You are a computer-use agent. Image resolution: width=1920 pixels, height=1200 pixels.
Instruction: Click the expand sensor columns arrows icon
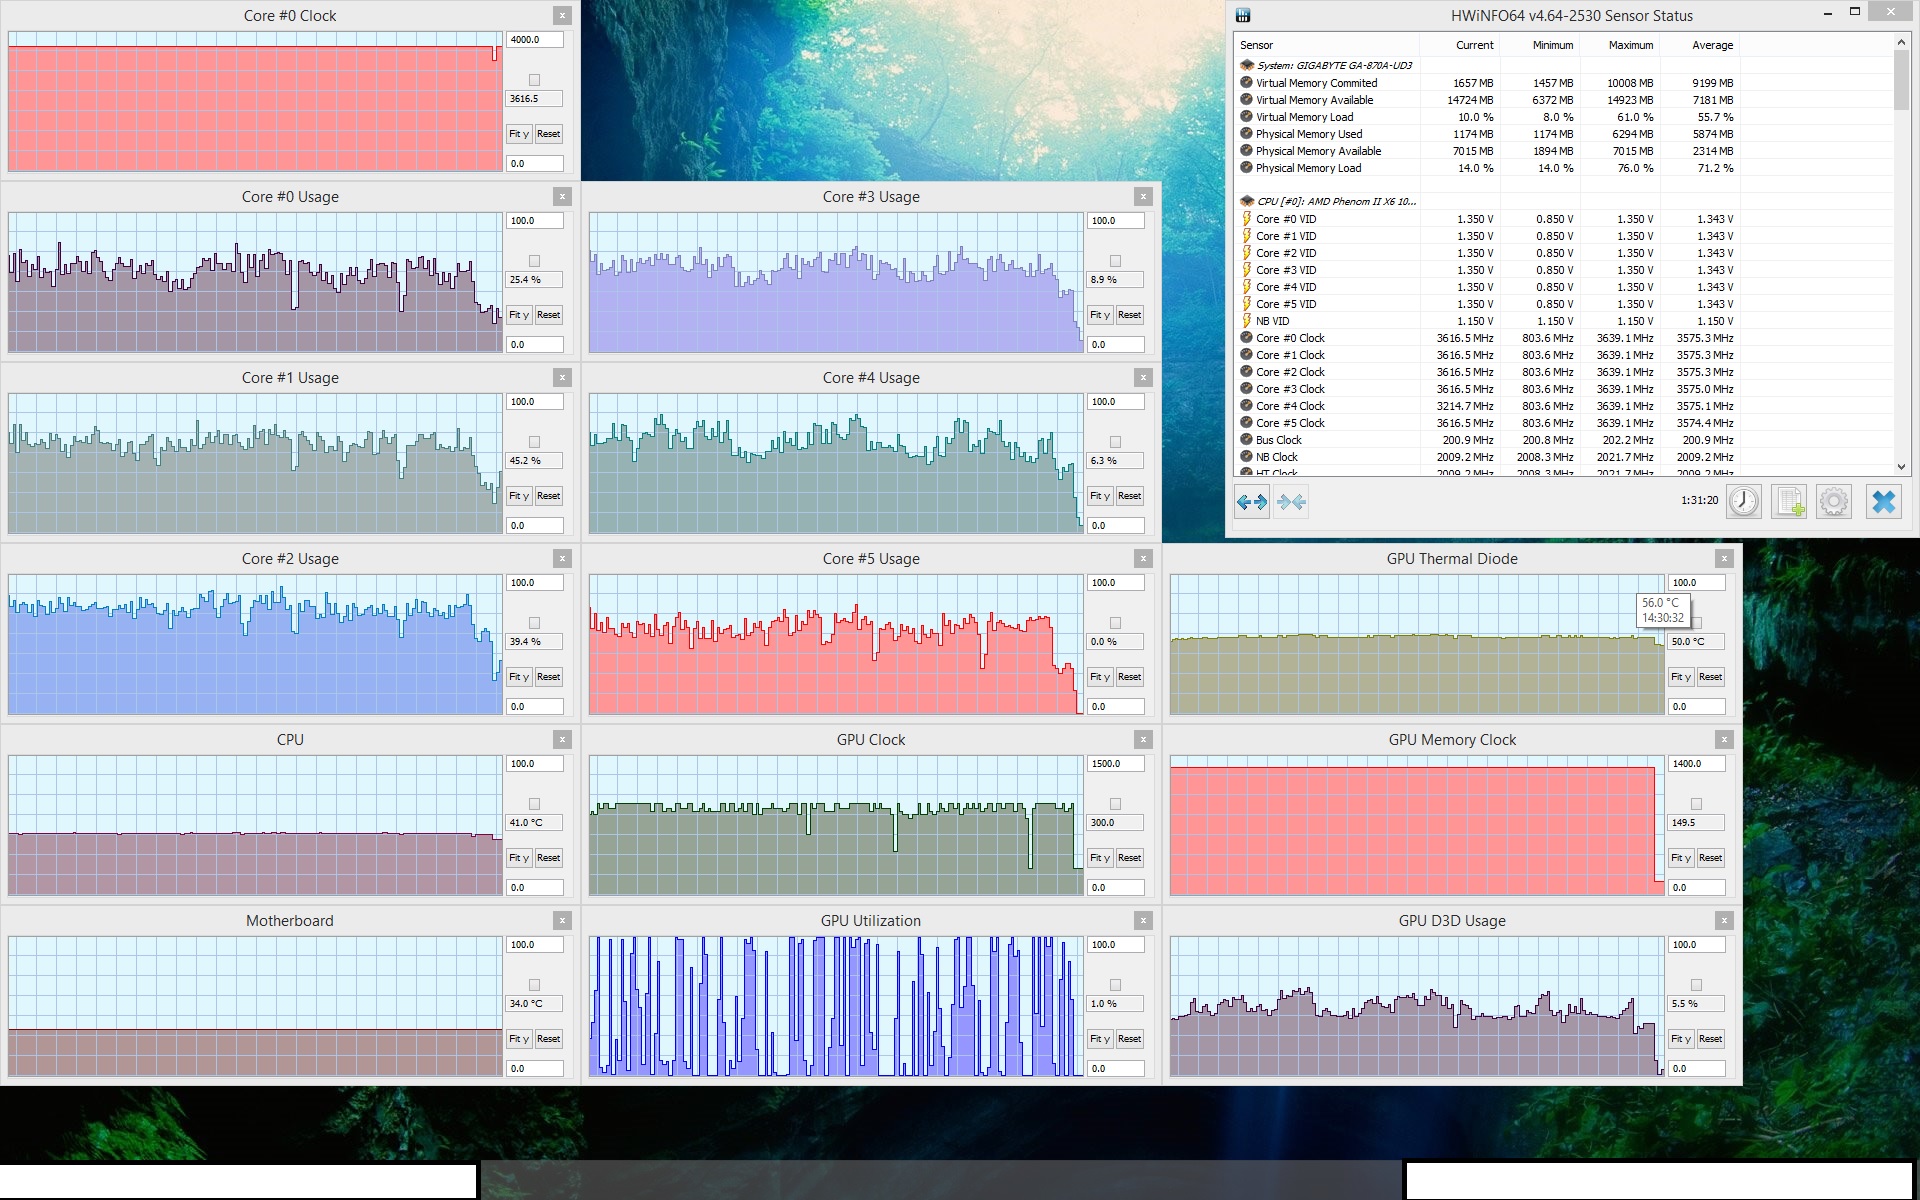point(1251,502)
